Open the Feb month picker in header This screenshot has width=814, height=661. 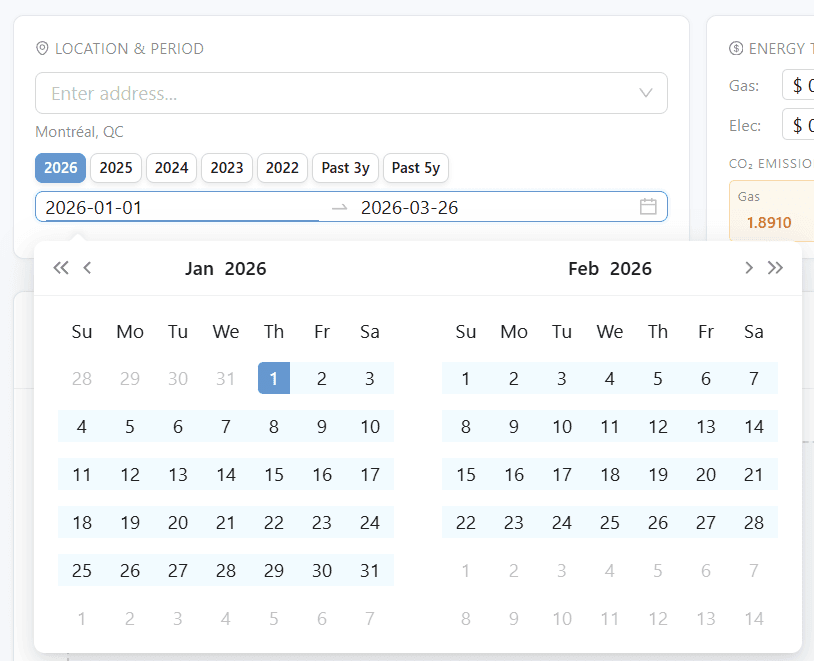point(584,268)
